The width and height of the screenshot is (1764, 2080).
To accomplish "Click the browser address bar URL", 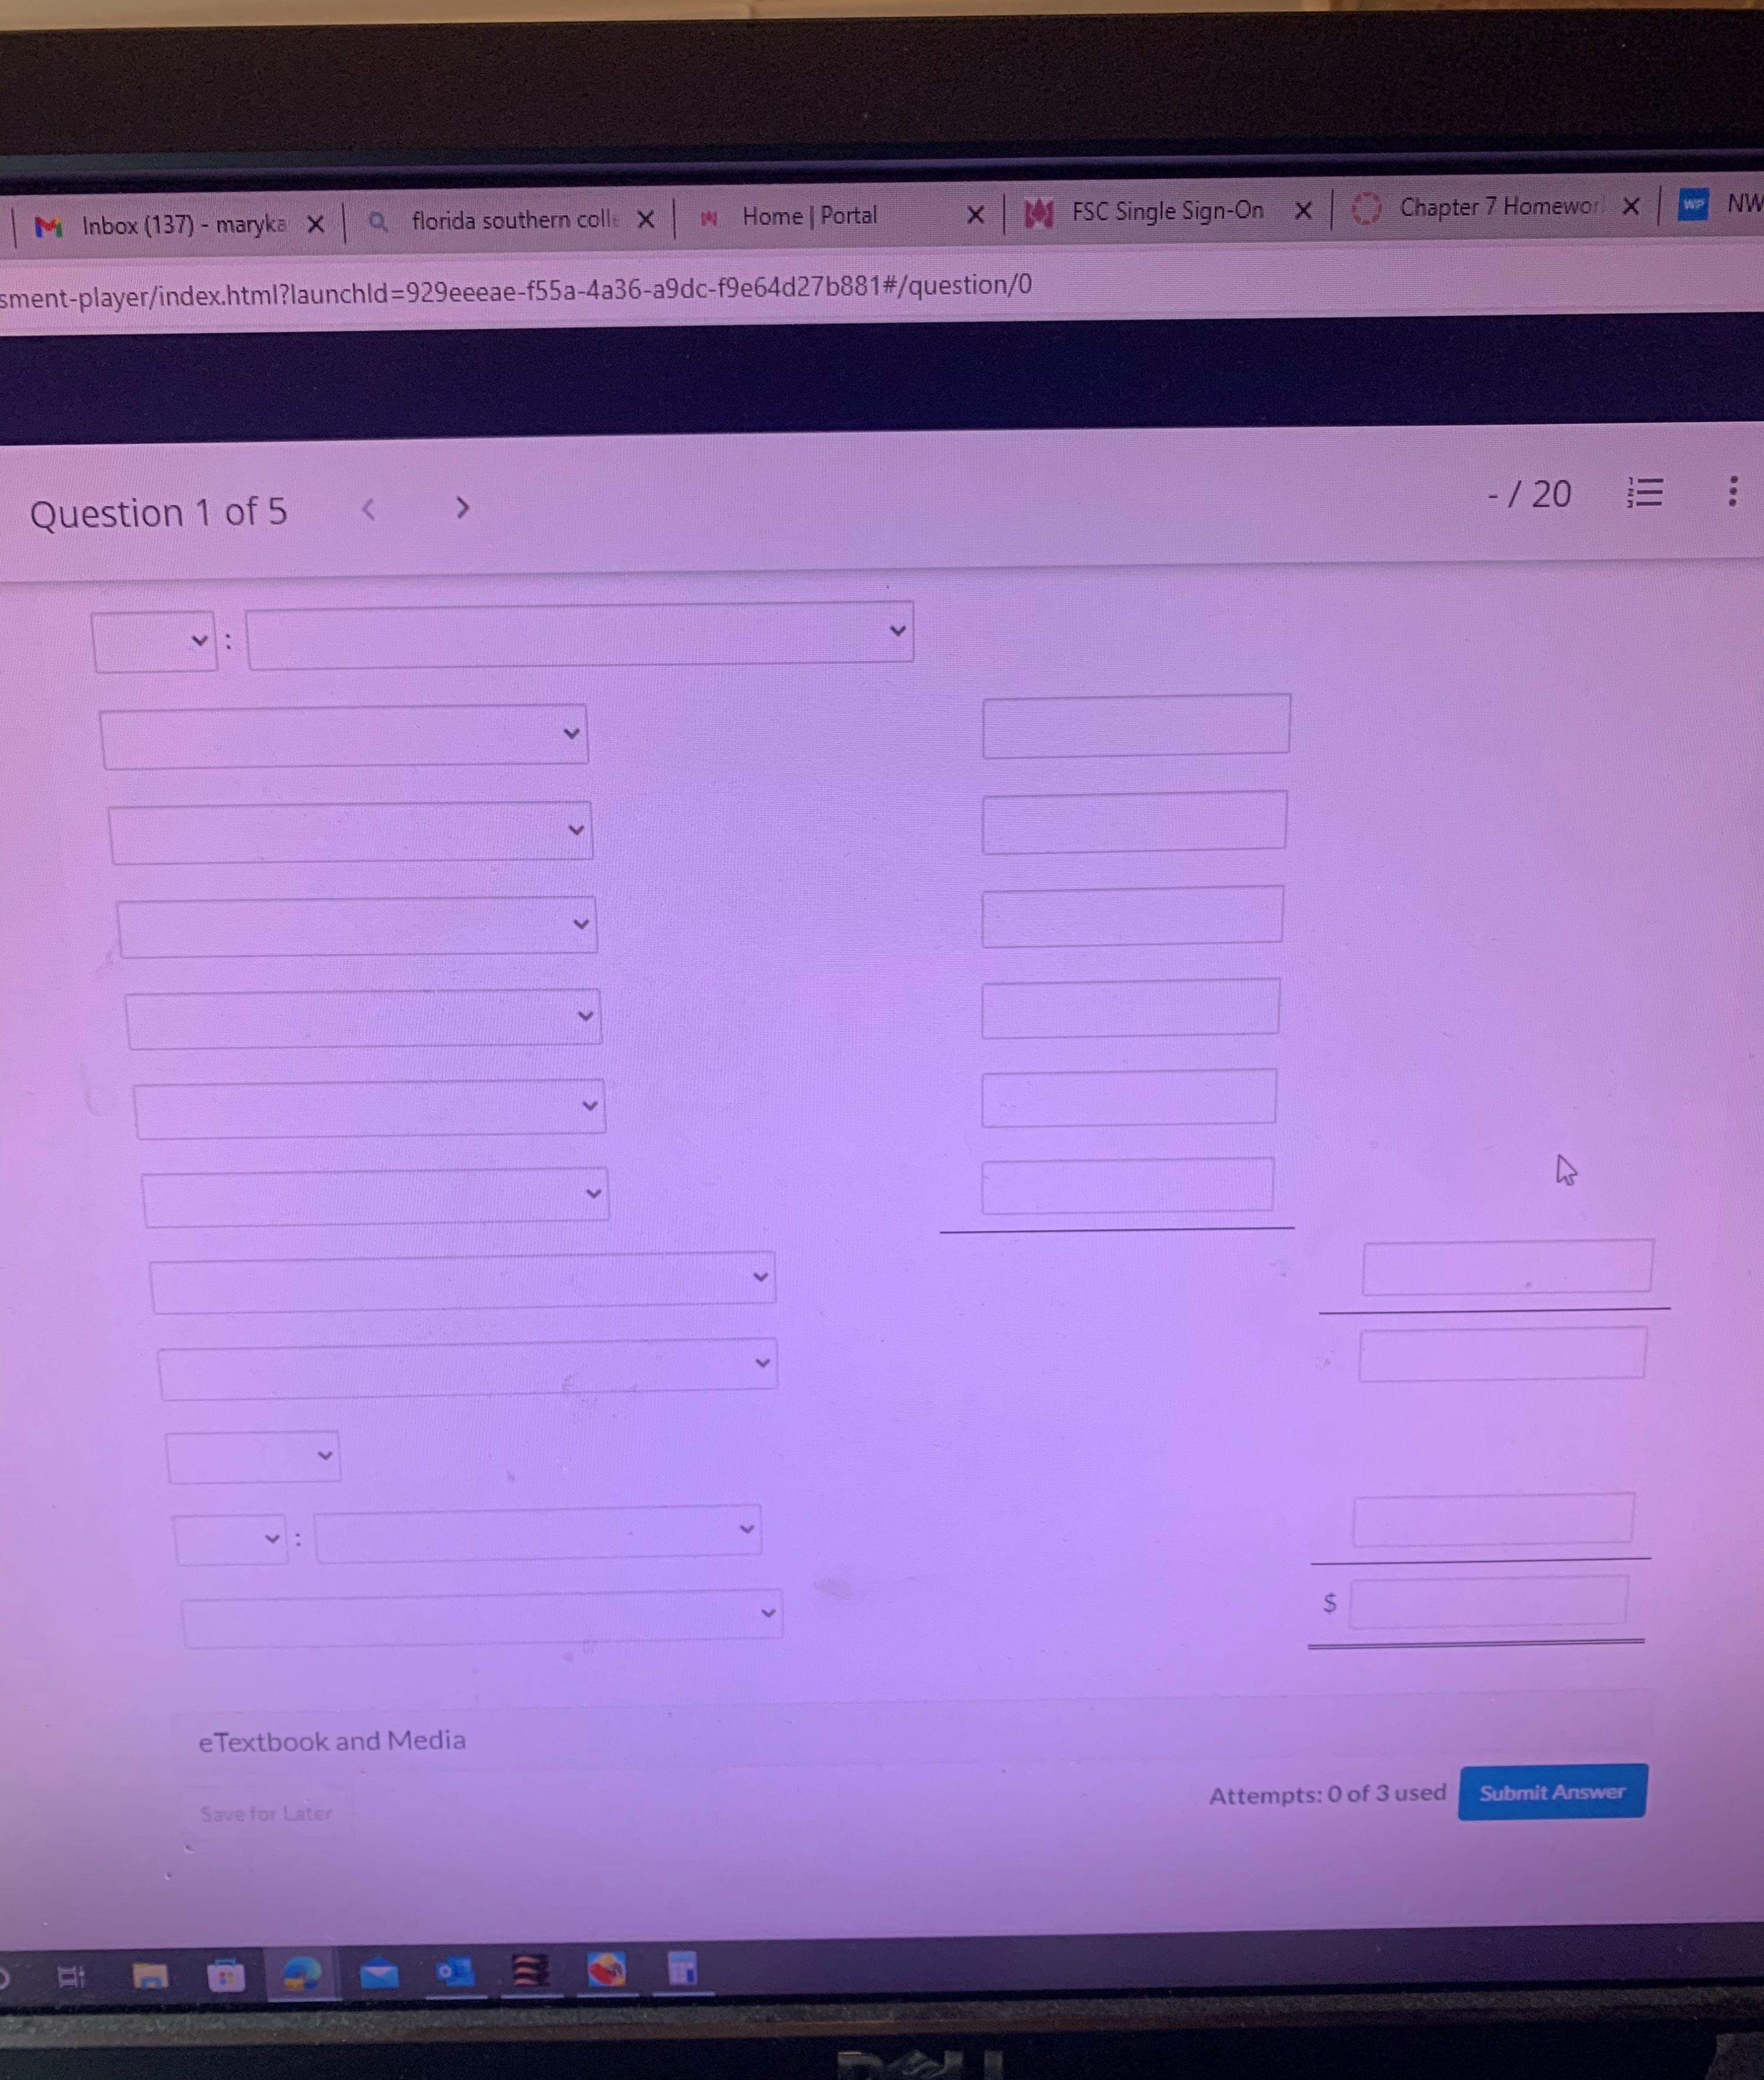I will pyautogui.click(x=516, y=290).
